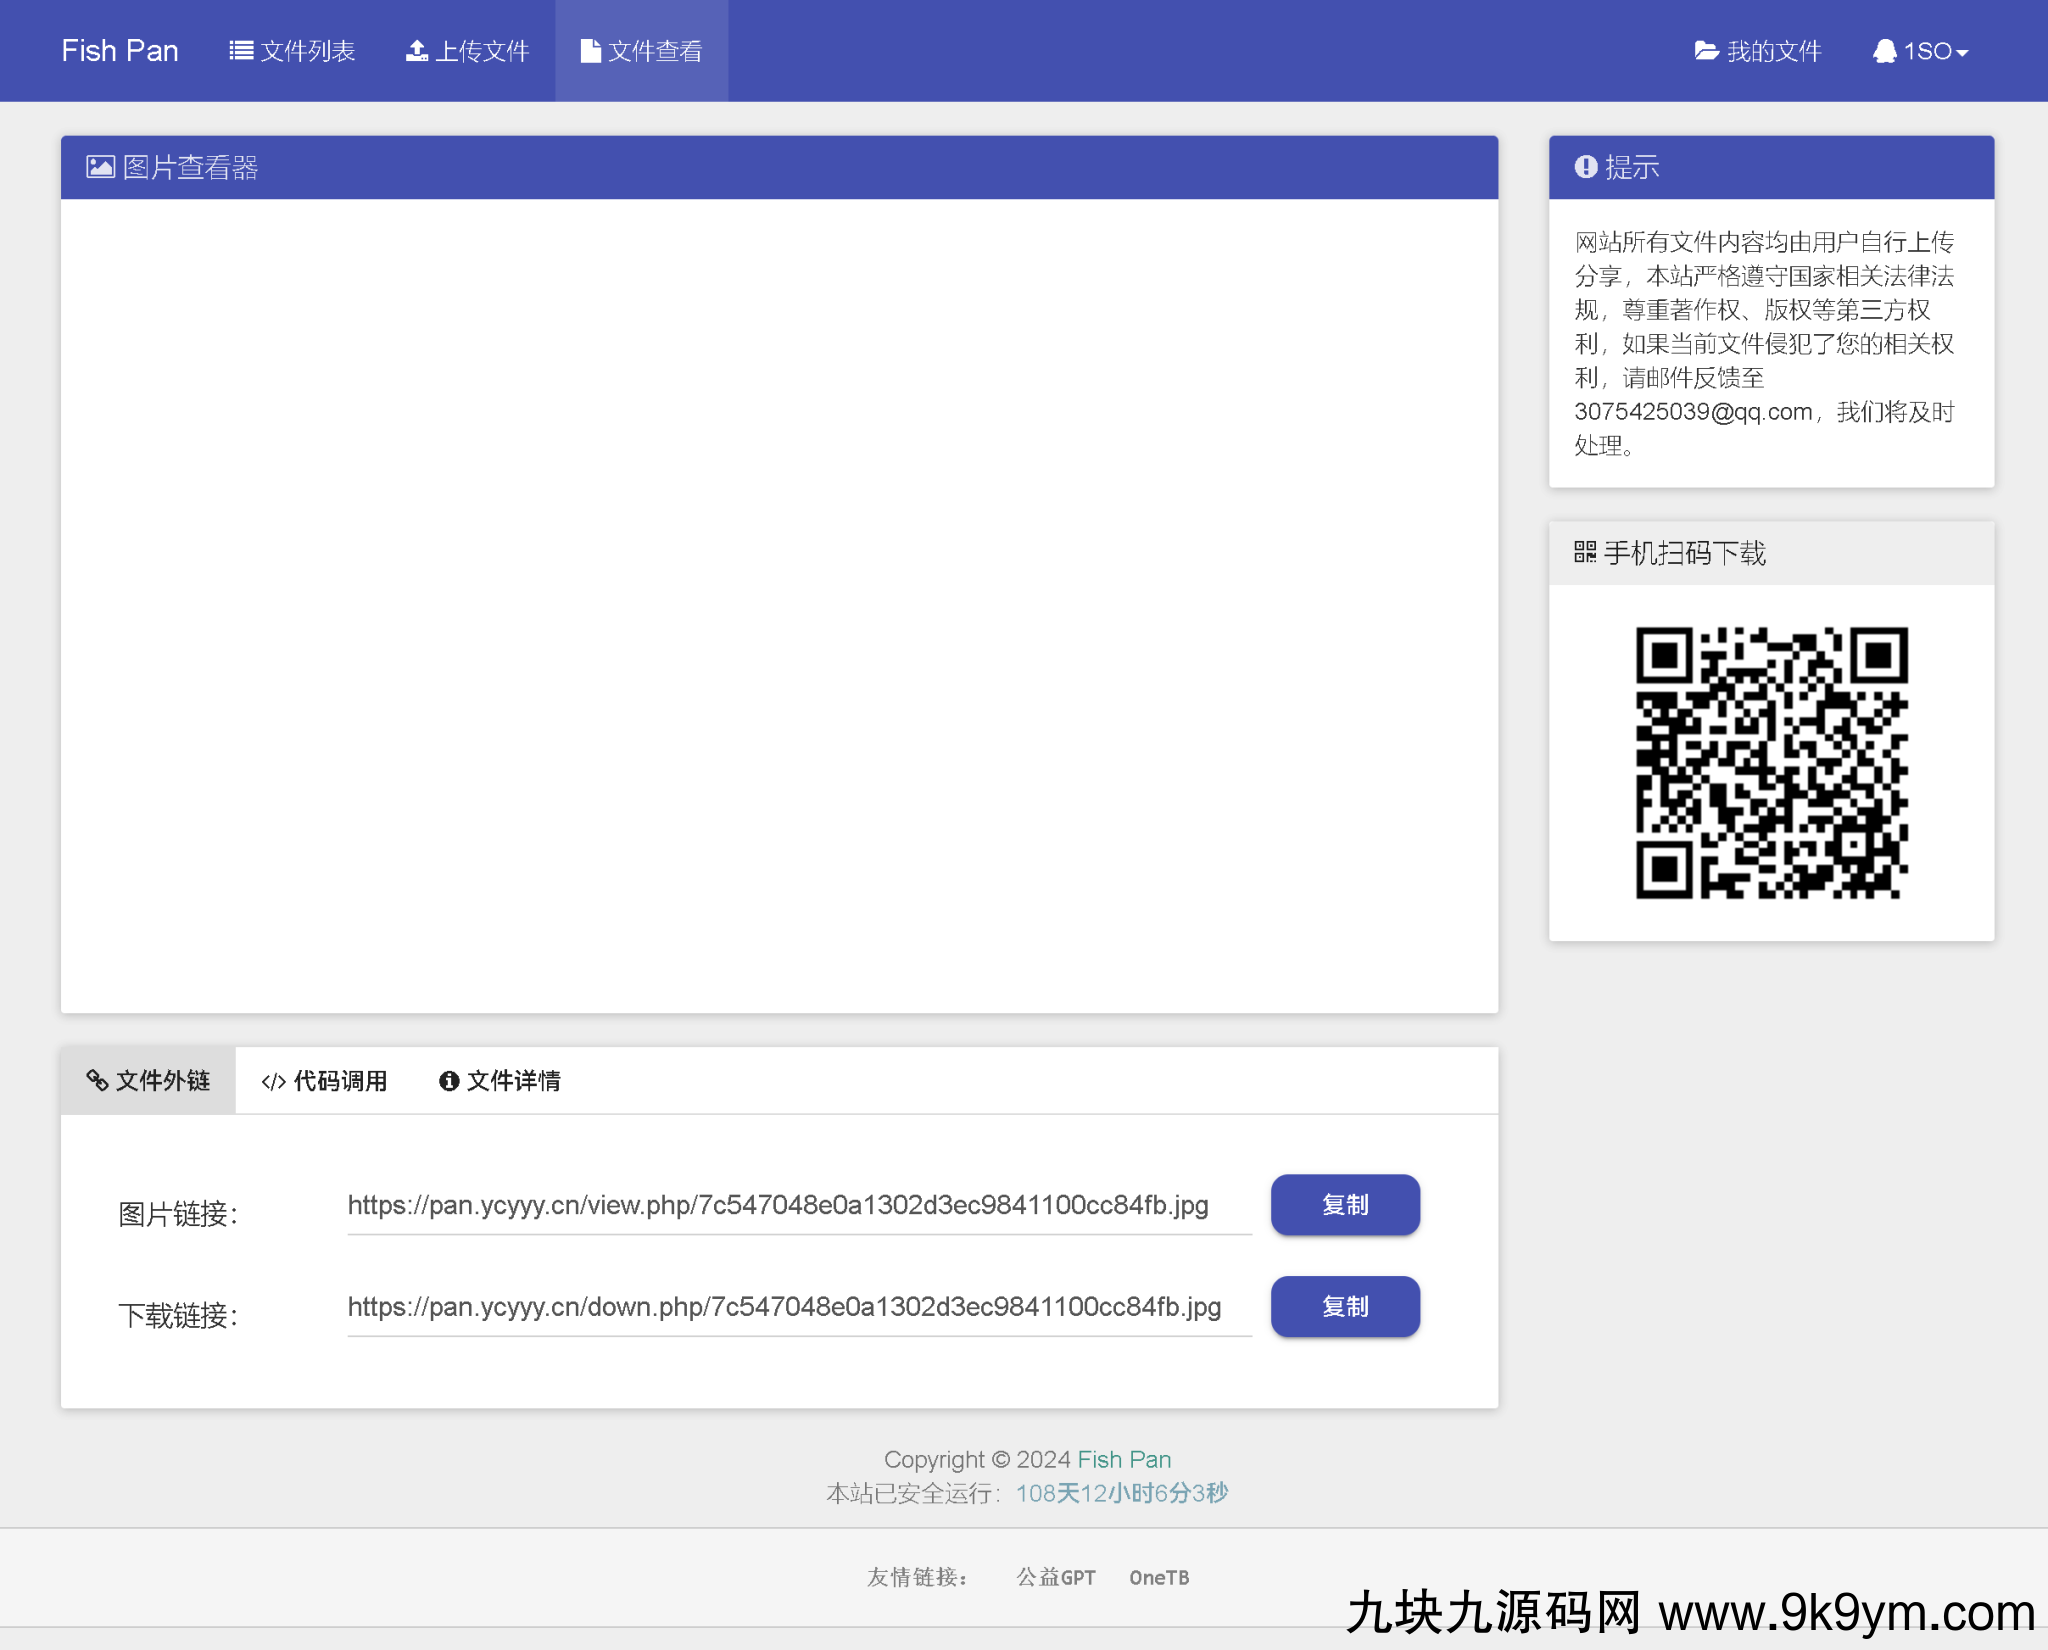Open the 文件详情 tab
This screenshot has height=1650, width=2048.
click(500, 1080)
